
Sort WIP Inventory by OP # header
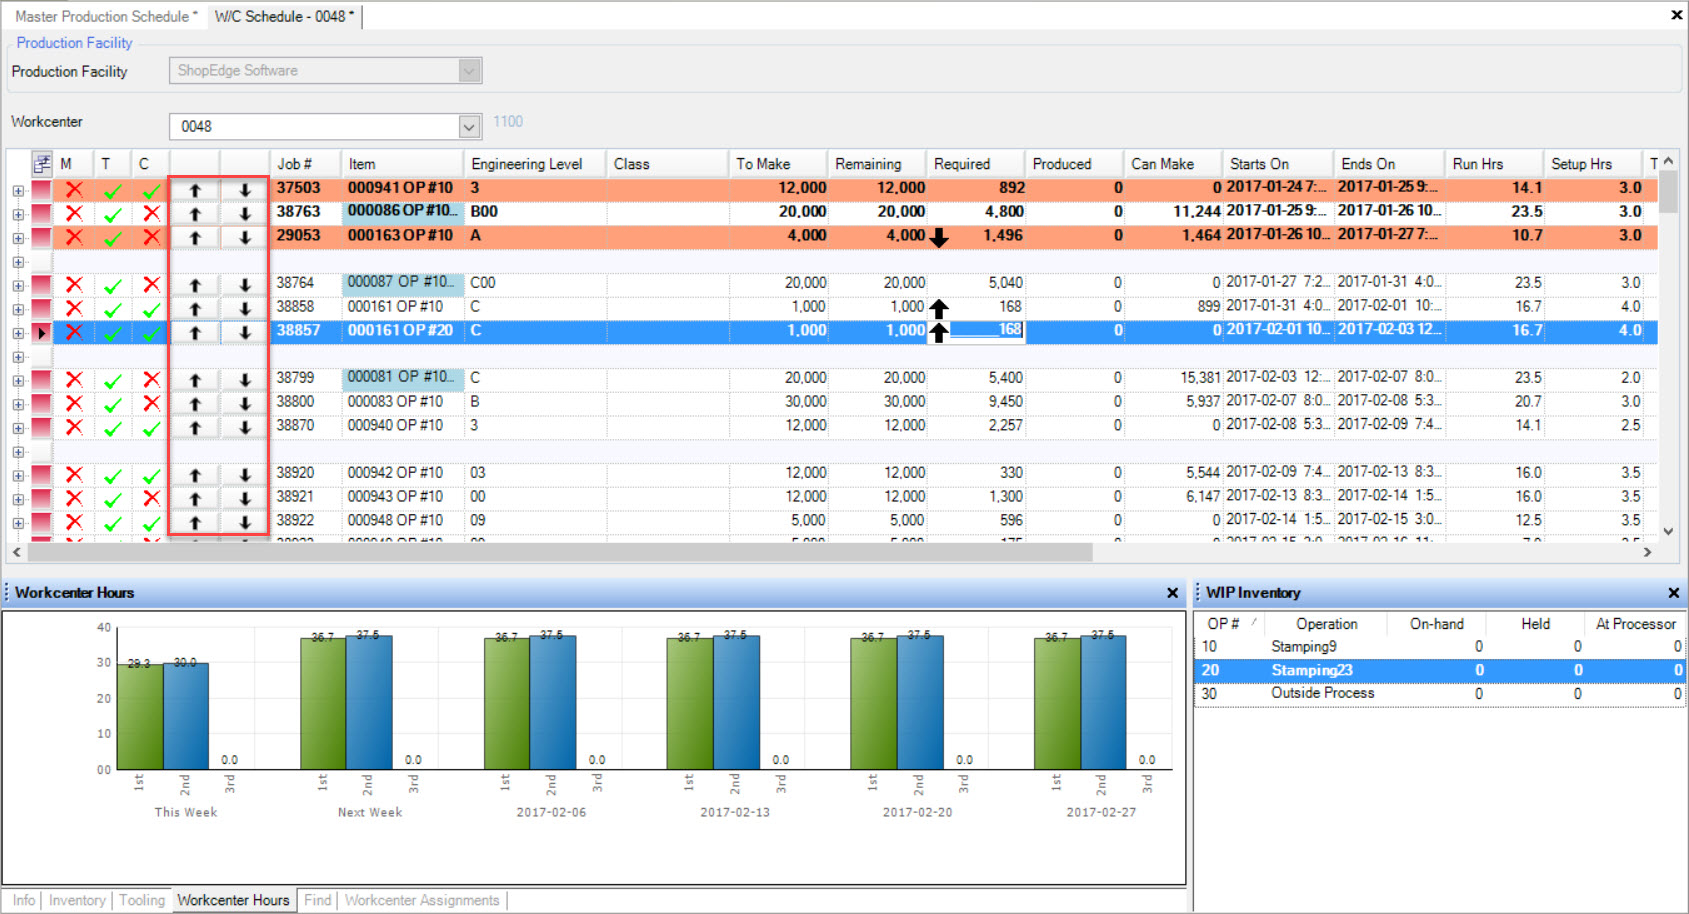point(1230,623)
